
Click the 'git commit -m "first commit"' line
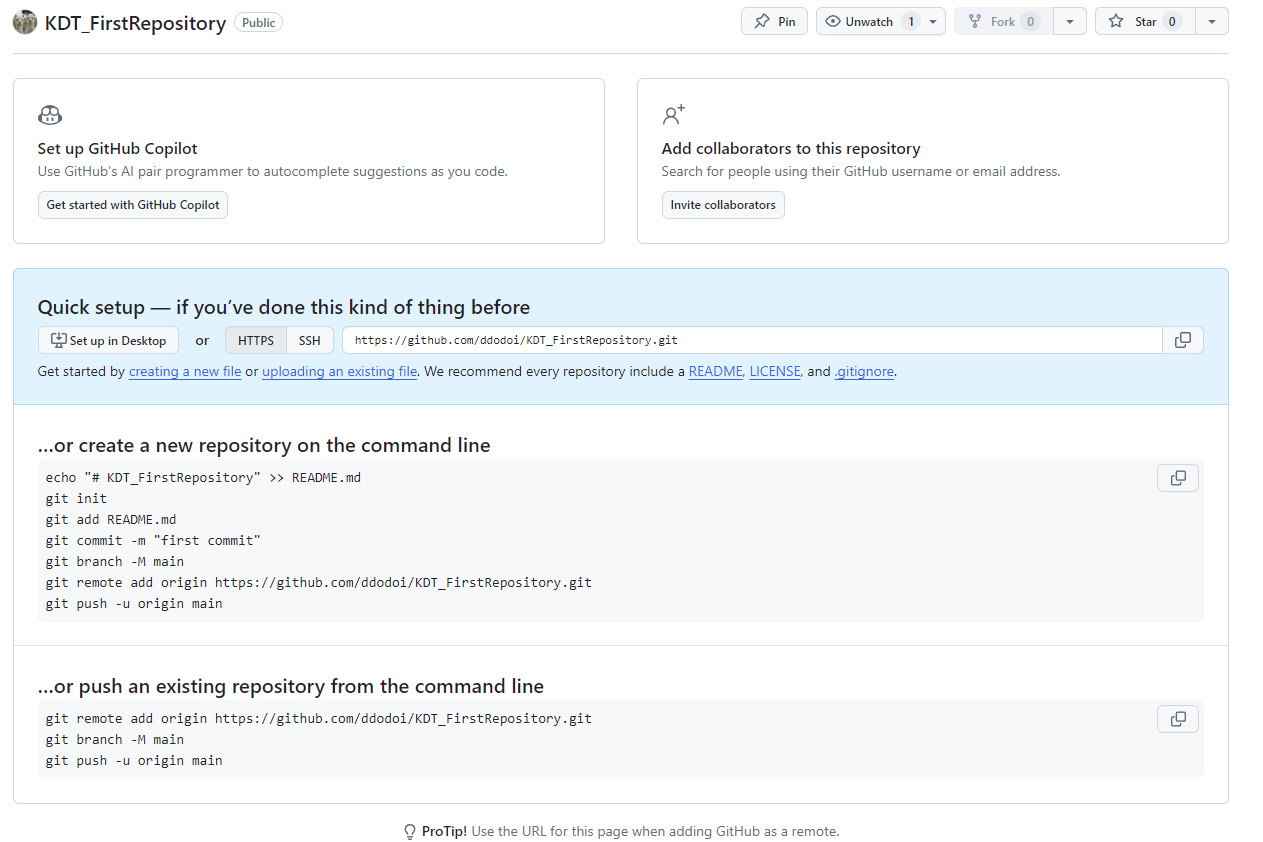click(x=153, y=540)
